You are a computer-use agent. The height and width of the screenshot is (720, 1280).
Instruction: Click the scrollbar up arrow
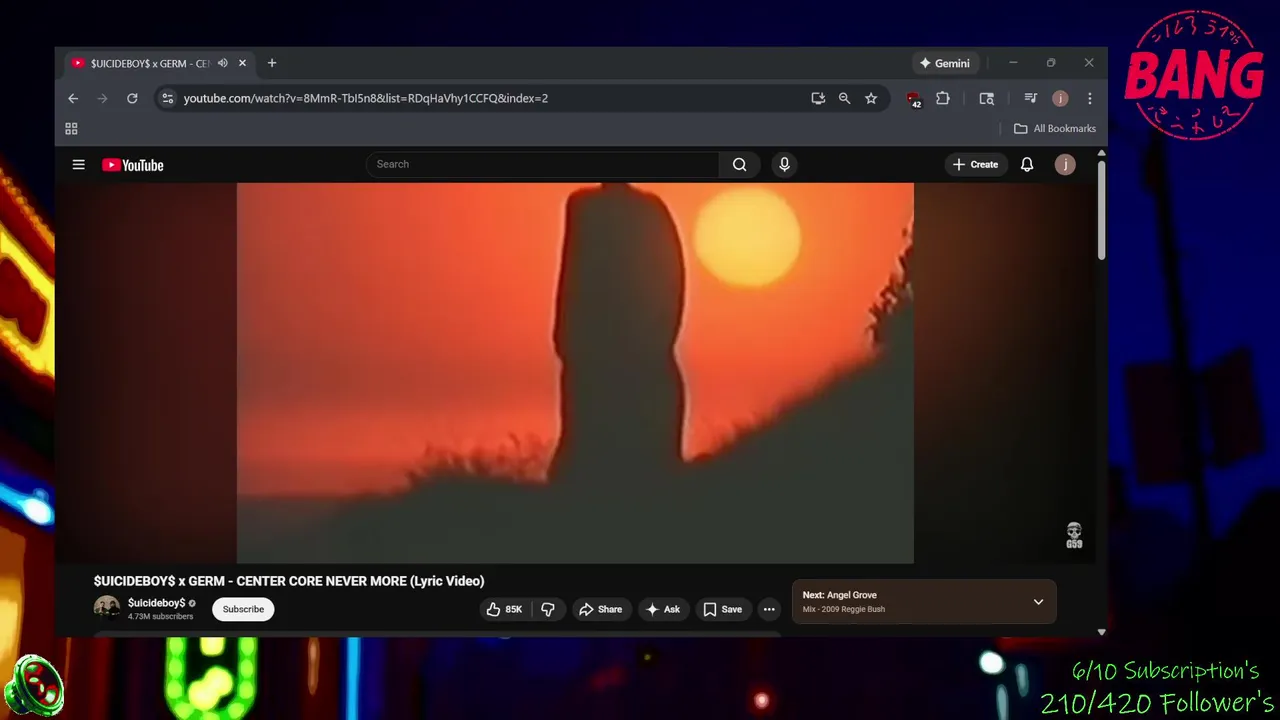1101,153
